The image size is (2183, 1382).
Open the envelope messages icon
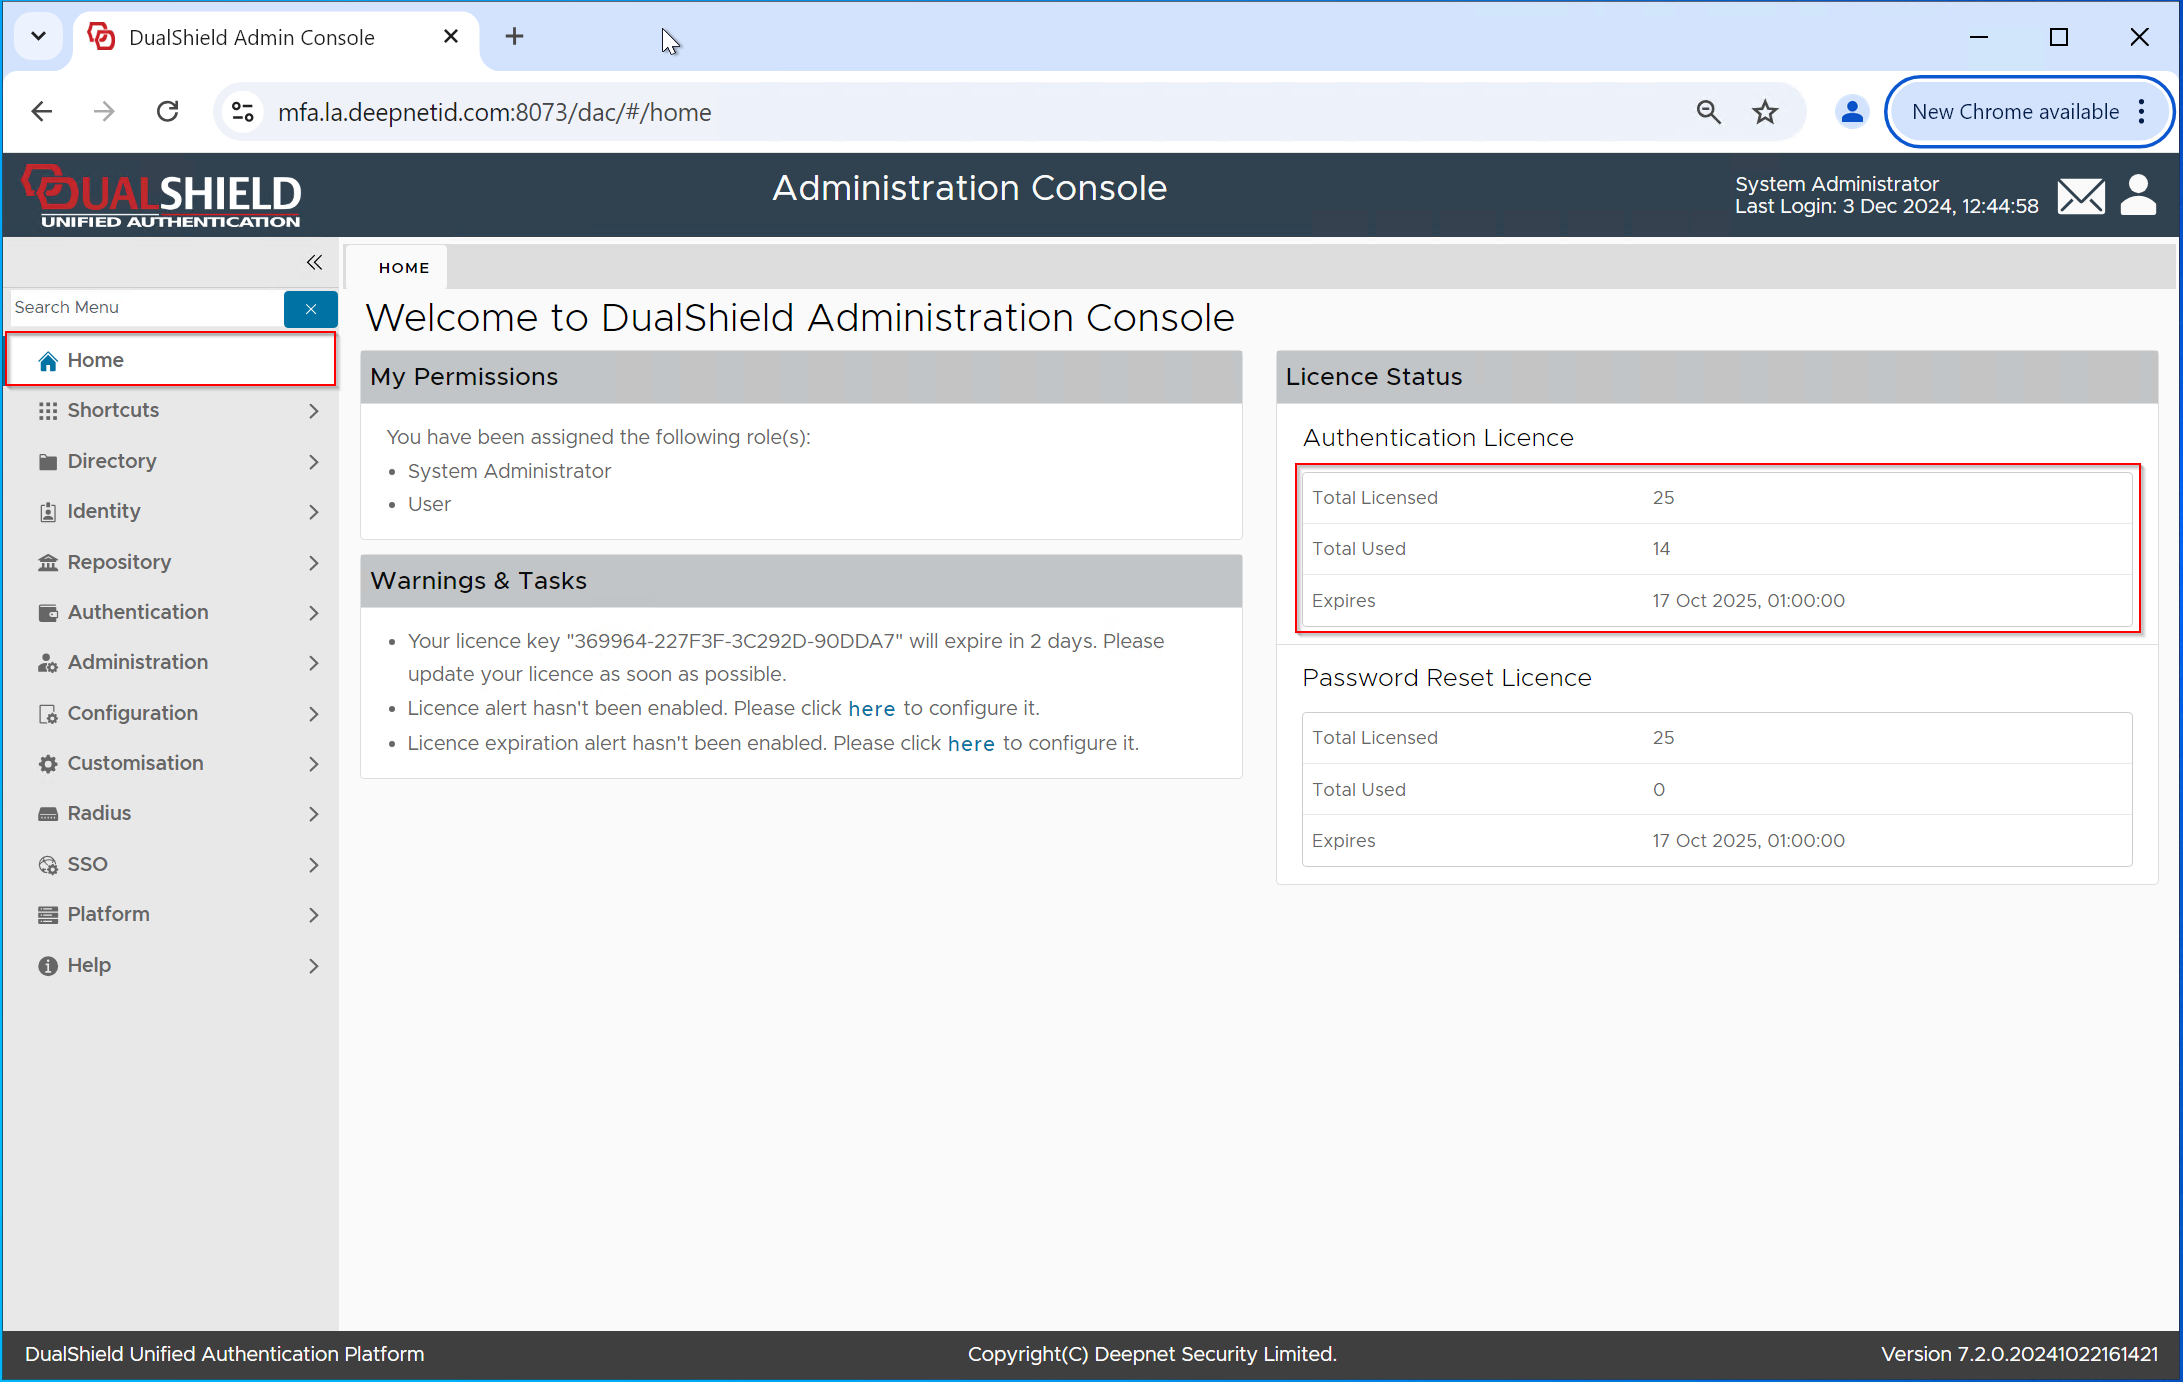2081,195
